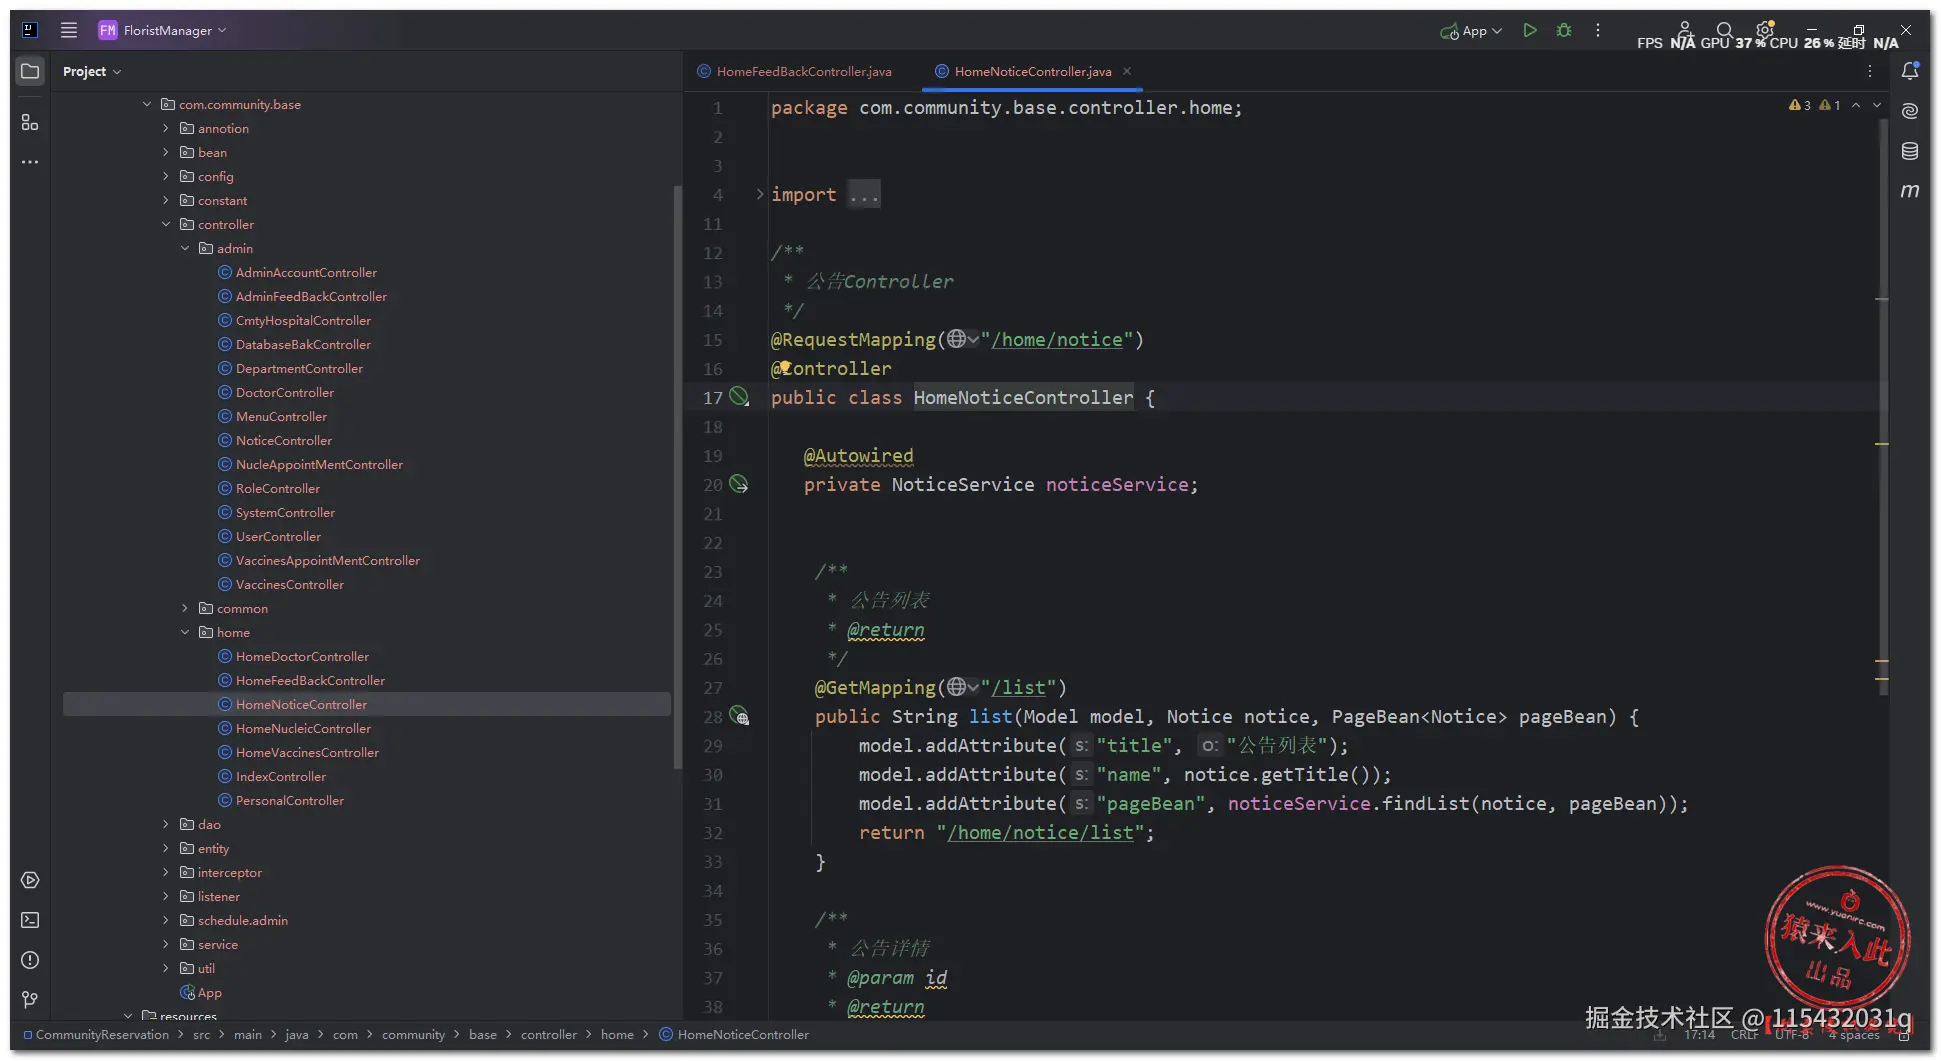Open Search Everywhere magnifier
Screen dimensions: 1941x1061
(1725, 30)
